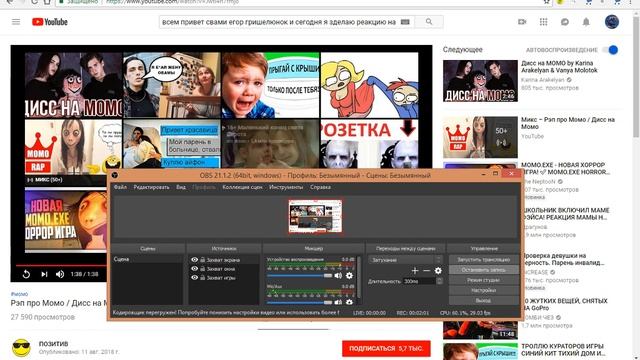Open the YouTube apps grid
The width and height of the screenshot is (640, 360).
(543, 22)
